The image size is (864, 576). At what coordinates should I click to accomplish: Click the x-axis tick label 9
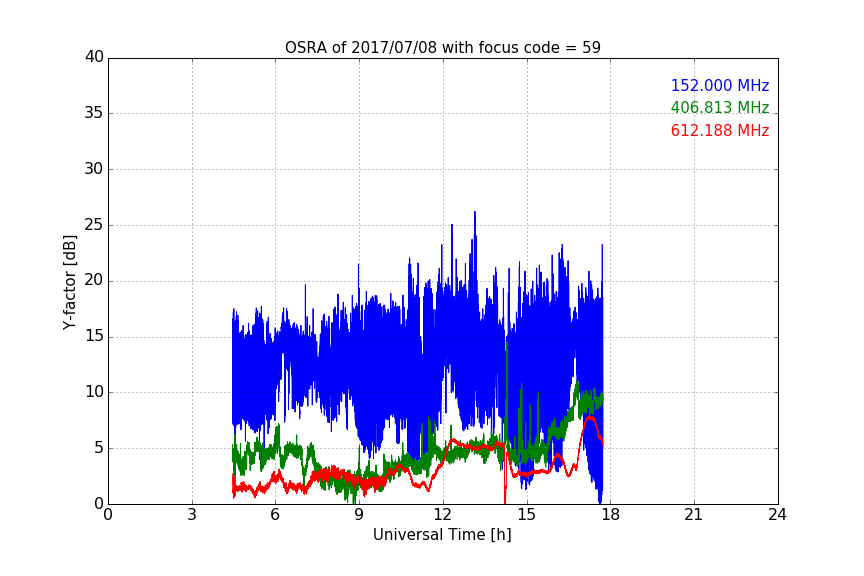click(359, 515)
